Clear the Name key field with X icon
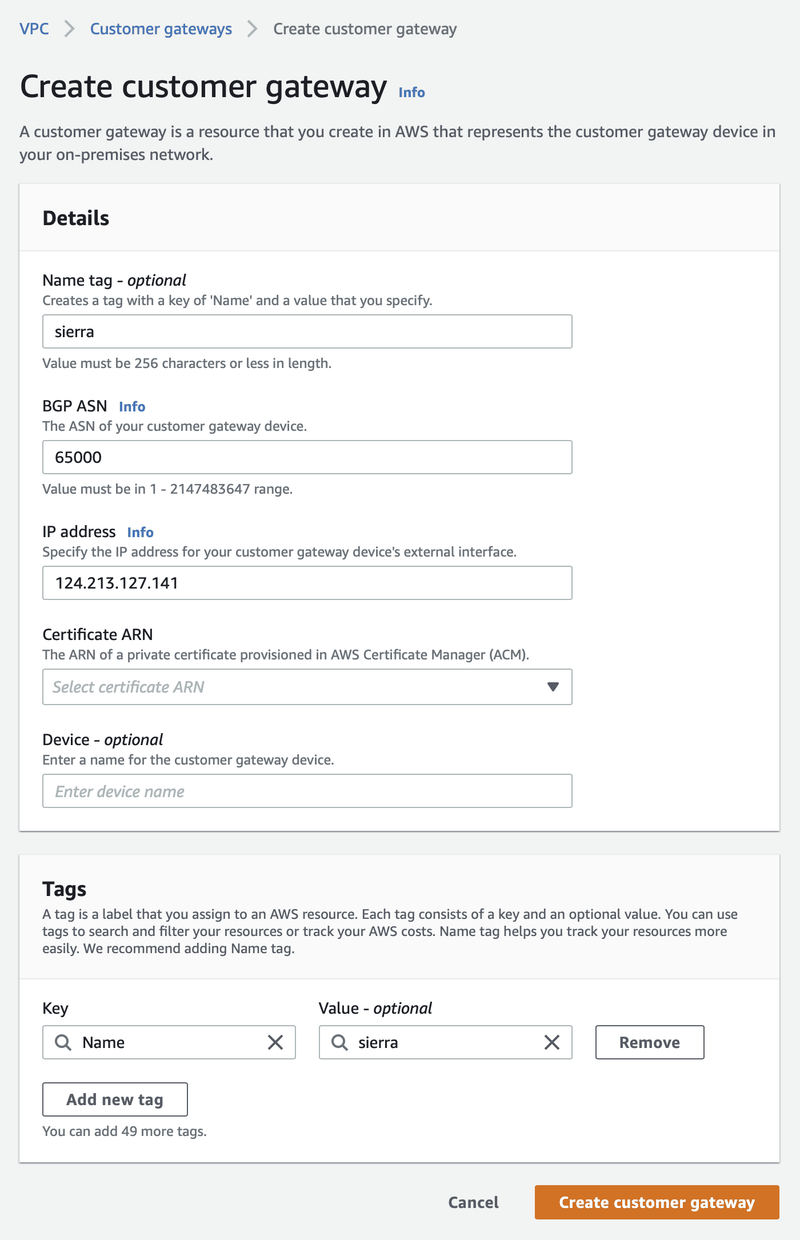The width and height of the screenshot is (800, 1240). click(275, 1042)
